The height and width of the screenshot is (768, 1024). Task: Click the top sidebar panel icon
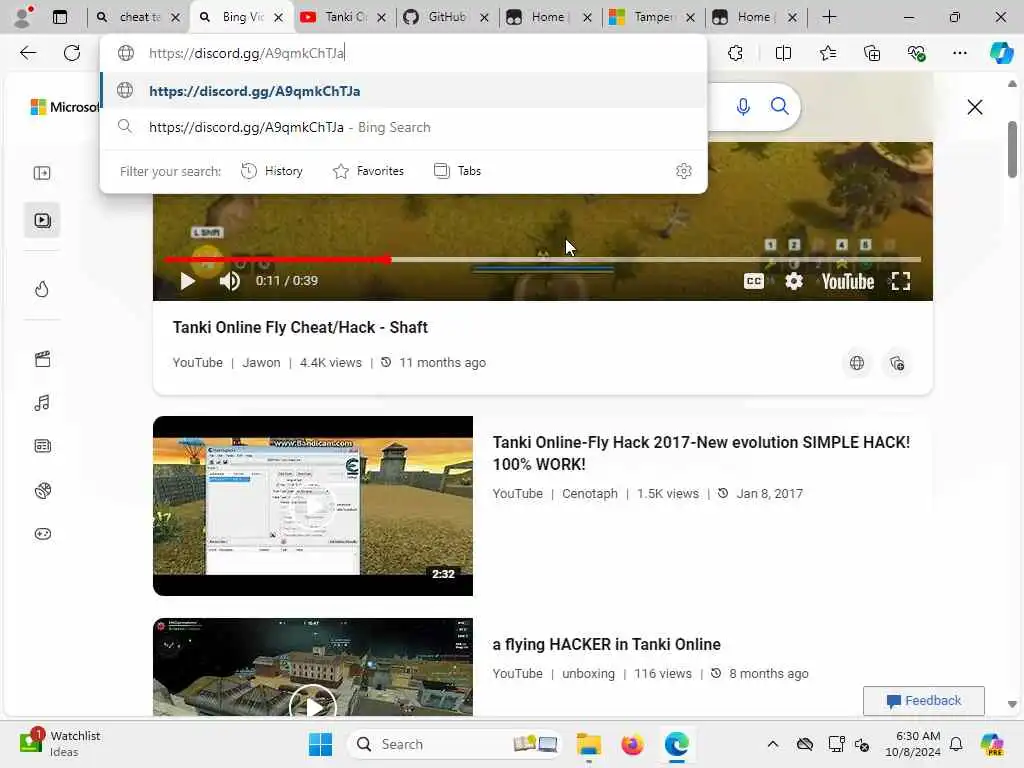click(42, 173)
